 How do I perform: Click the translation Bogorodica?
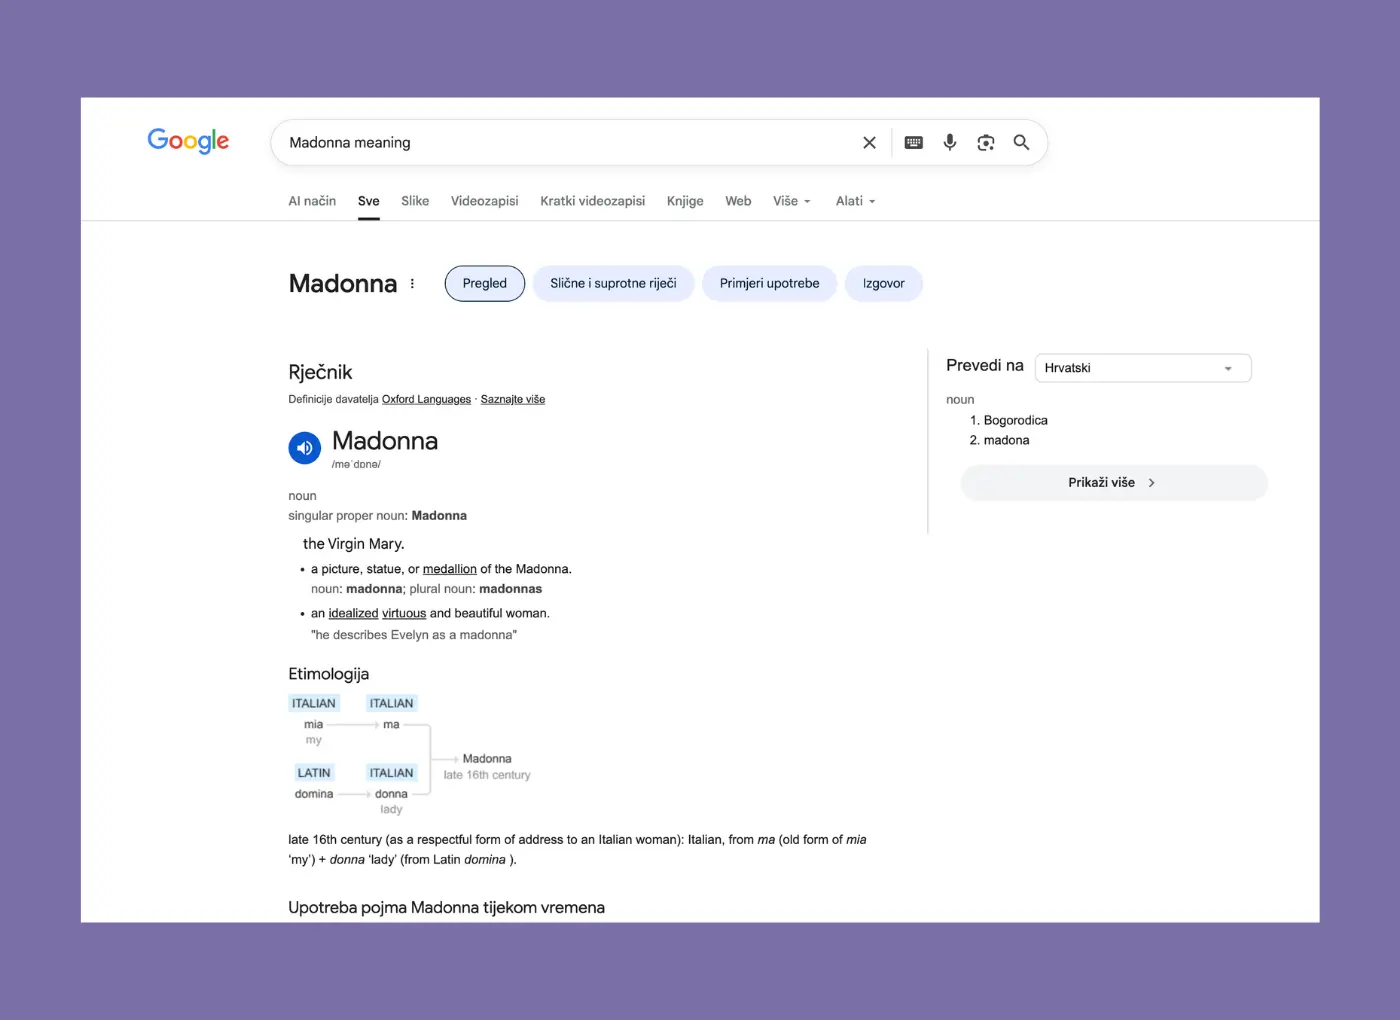click(1016, 421)
